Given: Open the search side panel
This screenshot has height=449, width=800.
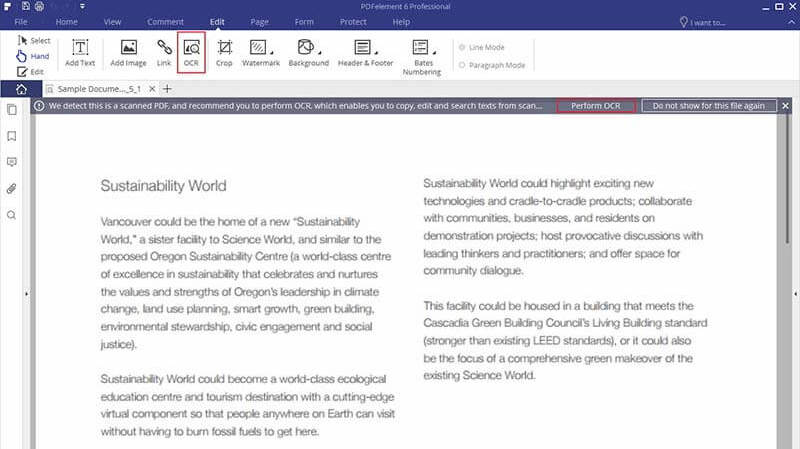Looking at the screenshot, I should 12,215.
